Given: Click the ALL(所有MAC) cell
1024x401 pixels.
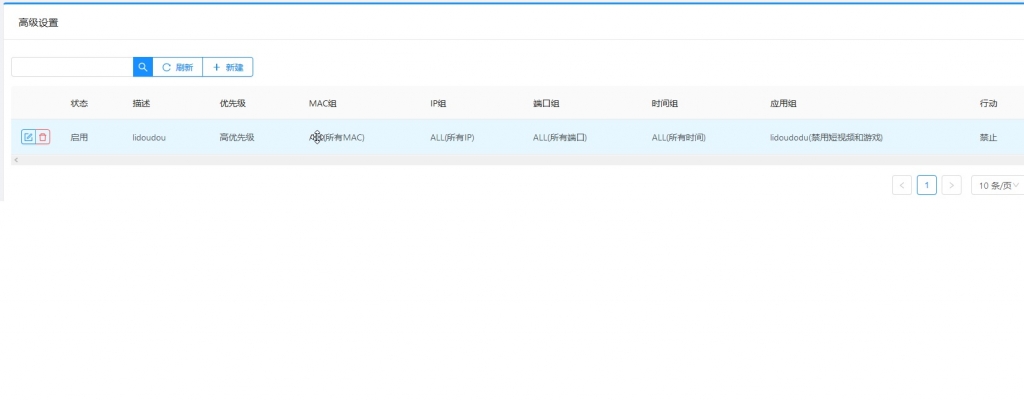Looking at the screenshot, I should (337, 138).
